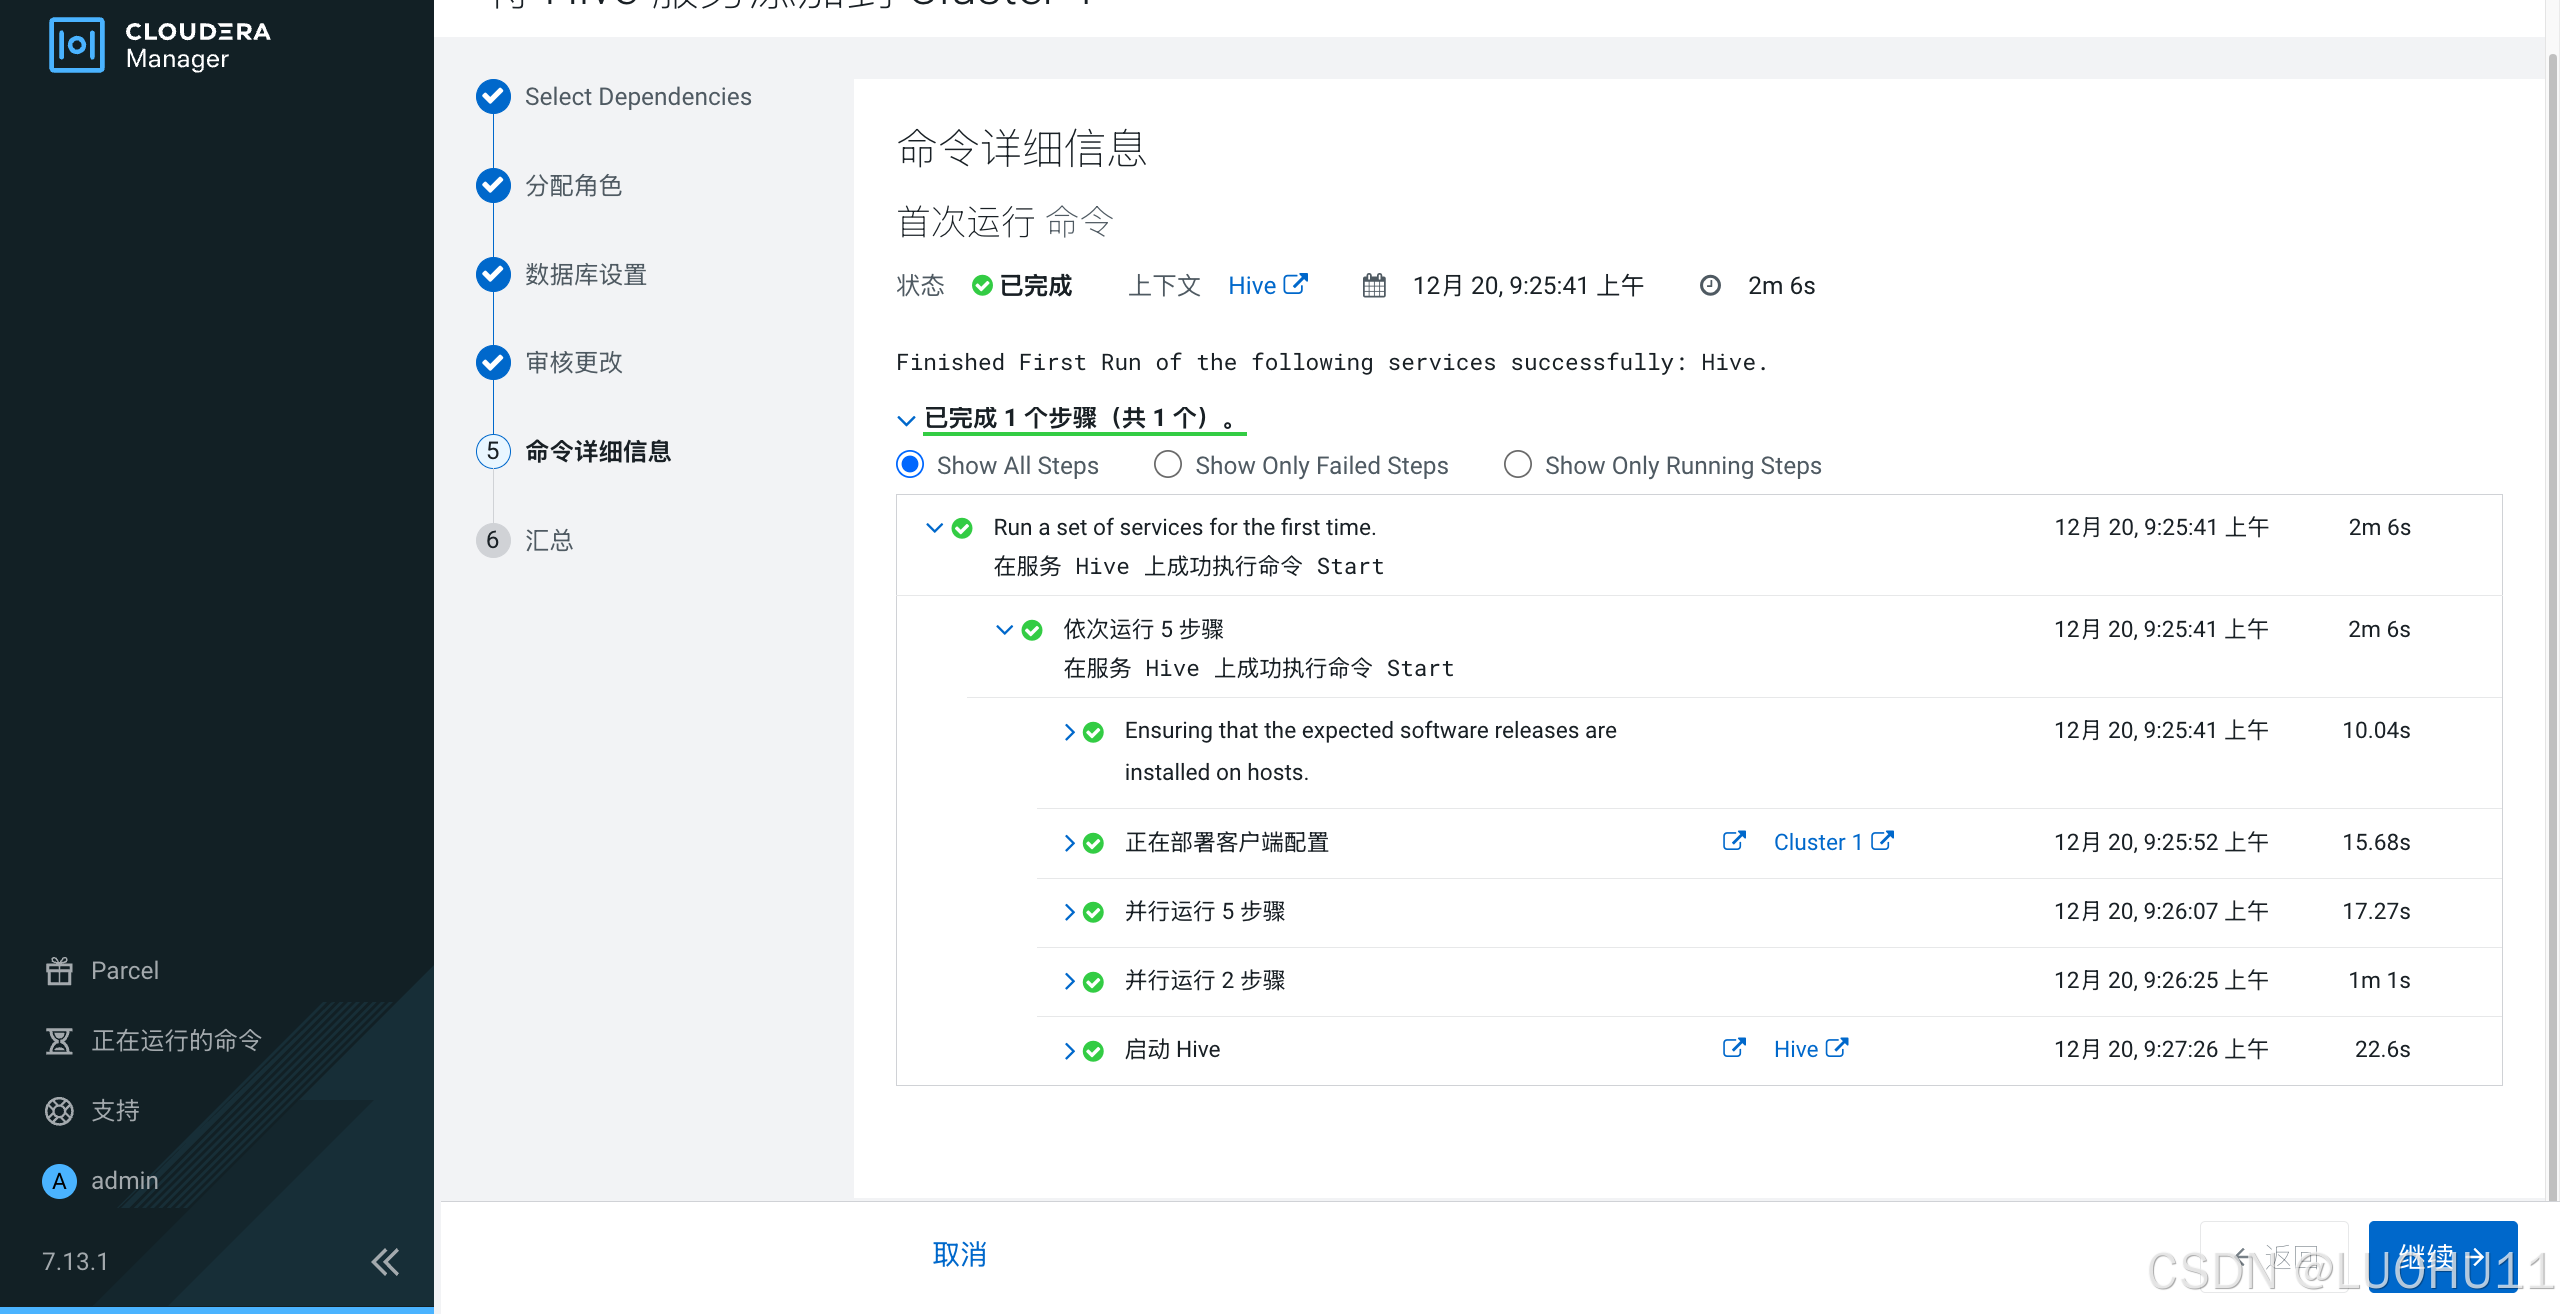Click the admin user avatar icon
Image resolution: width=2560 pixels, height=1314 pixels.
59,1181
